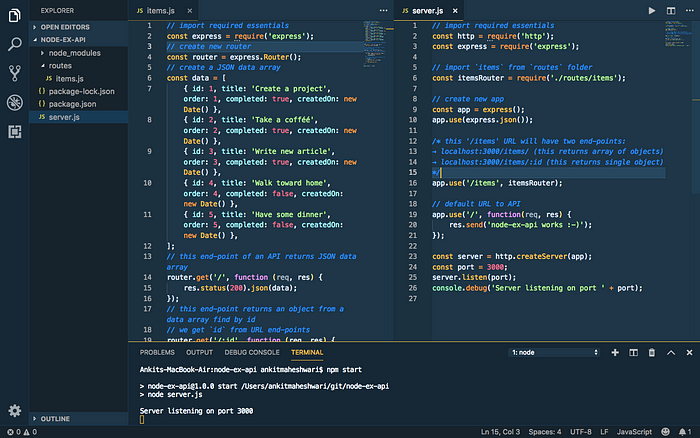The height and width of the screenshot is (438, 700).
Task: Click the EXPLORER sidebar title
Action: (x=57, y=11)
